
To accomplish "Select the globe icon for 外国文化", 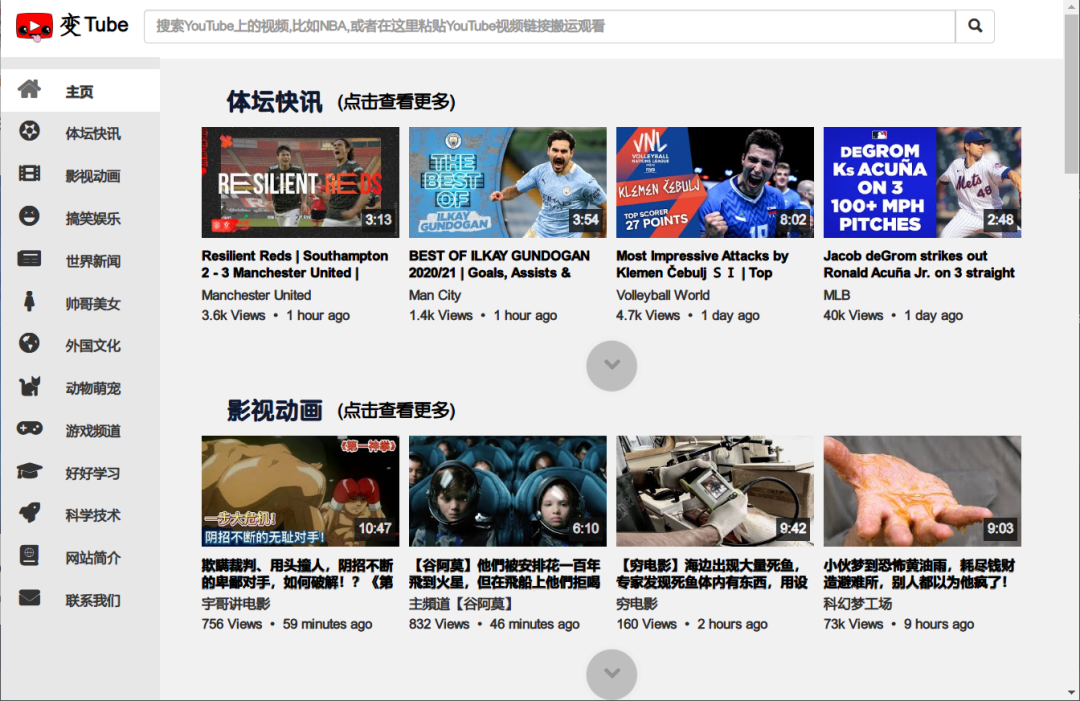I will point(30,344).
